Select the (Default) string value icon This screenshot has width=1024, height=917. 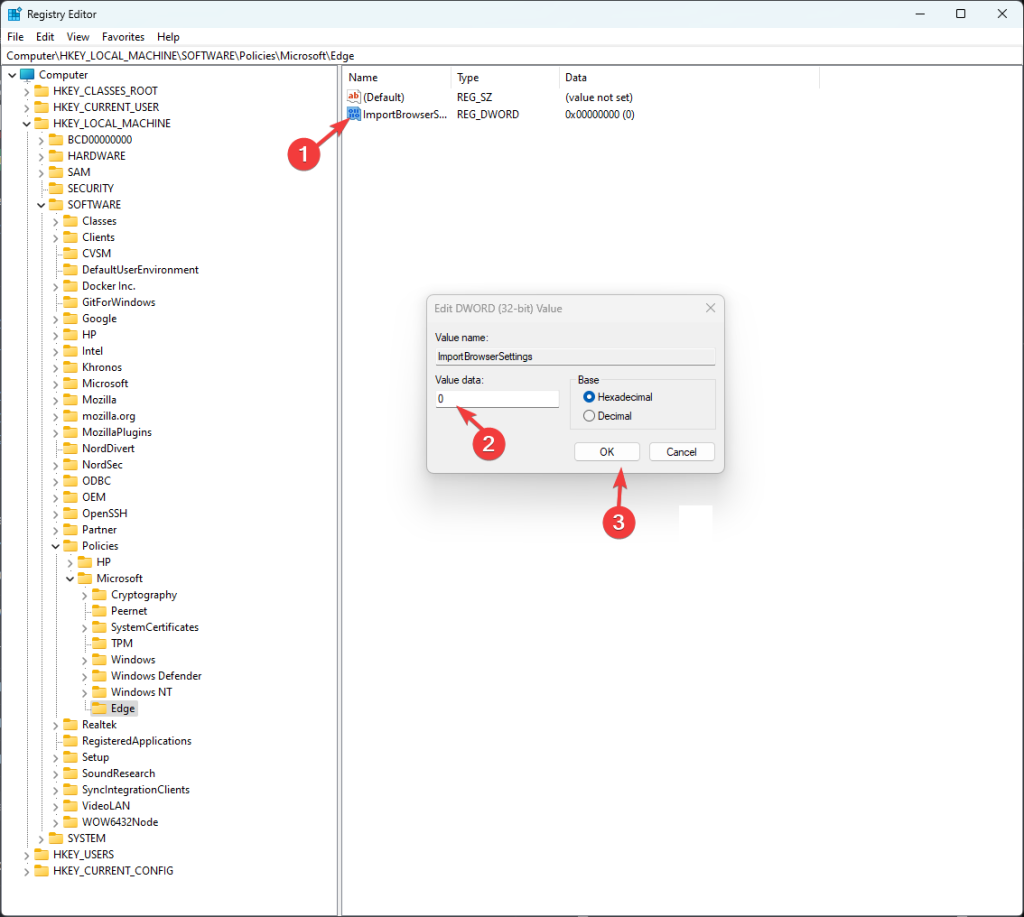point(353,97)
